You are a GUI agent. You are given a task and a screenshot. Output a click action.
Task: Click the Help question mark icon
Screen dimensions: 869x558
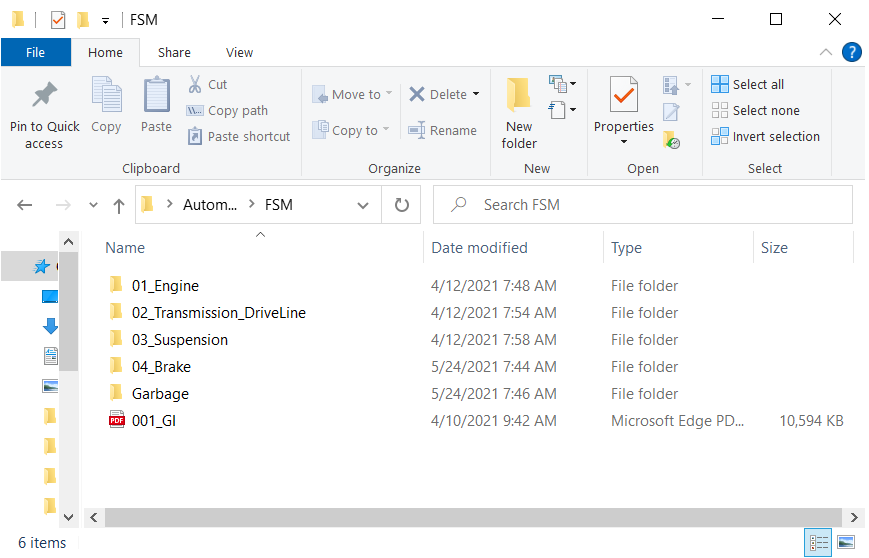pyautogui.click(x=852, y=53)
